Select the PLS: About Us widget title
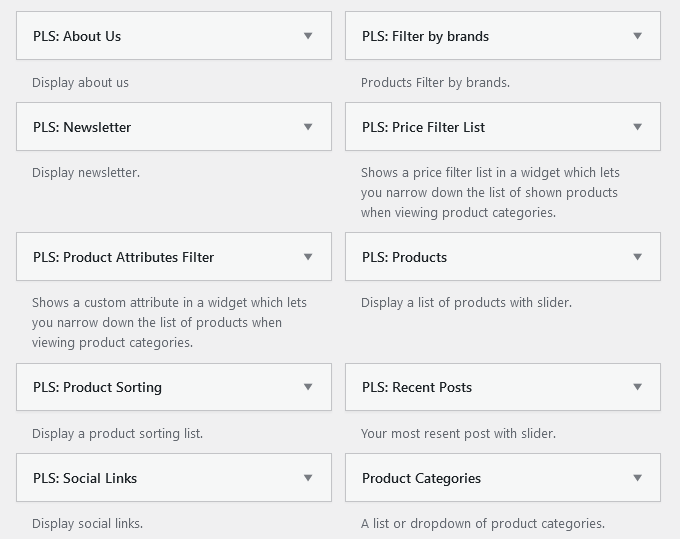 (77, 36)
